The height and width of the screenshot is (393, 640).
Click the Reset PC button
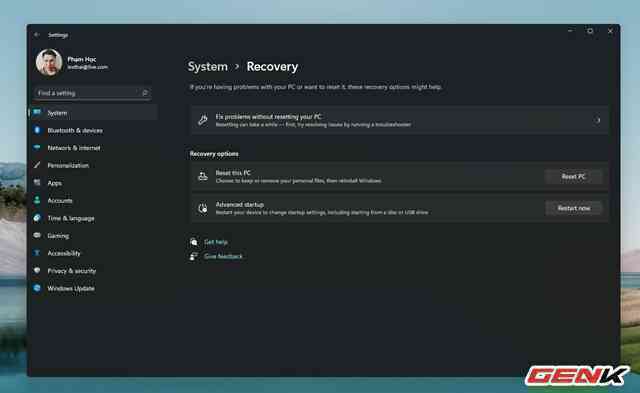tap(573, 176)
